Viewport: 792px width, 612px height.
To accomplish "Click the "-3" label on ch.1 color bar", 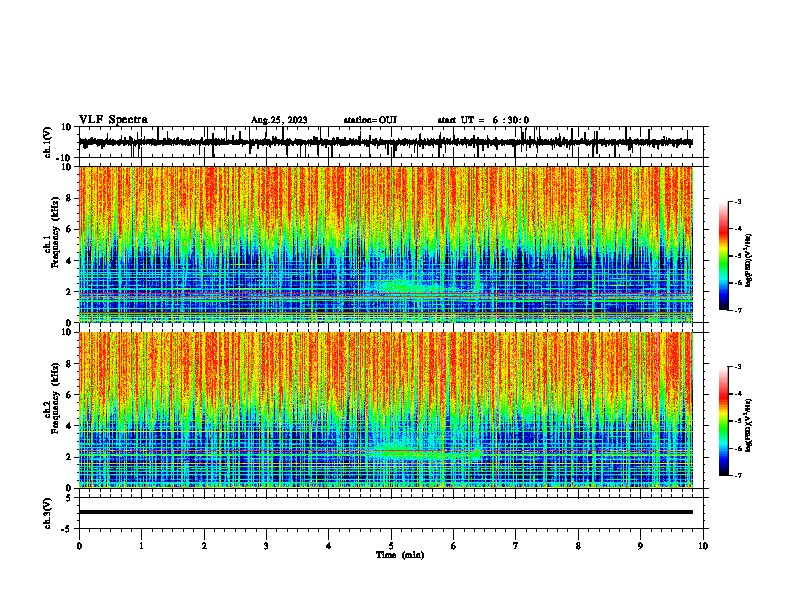I will tap(737, 201).
